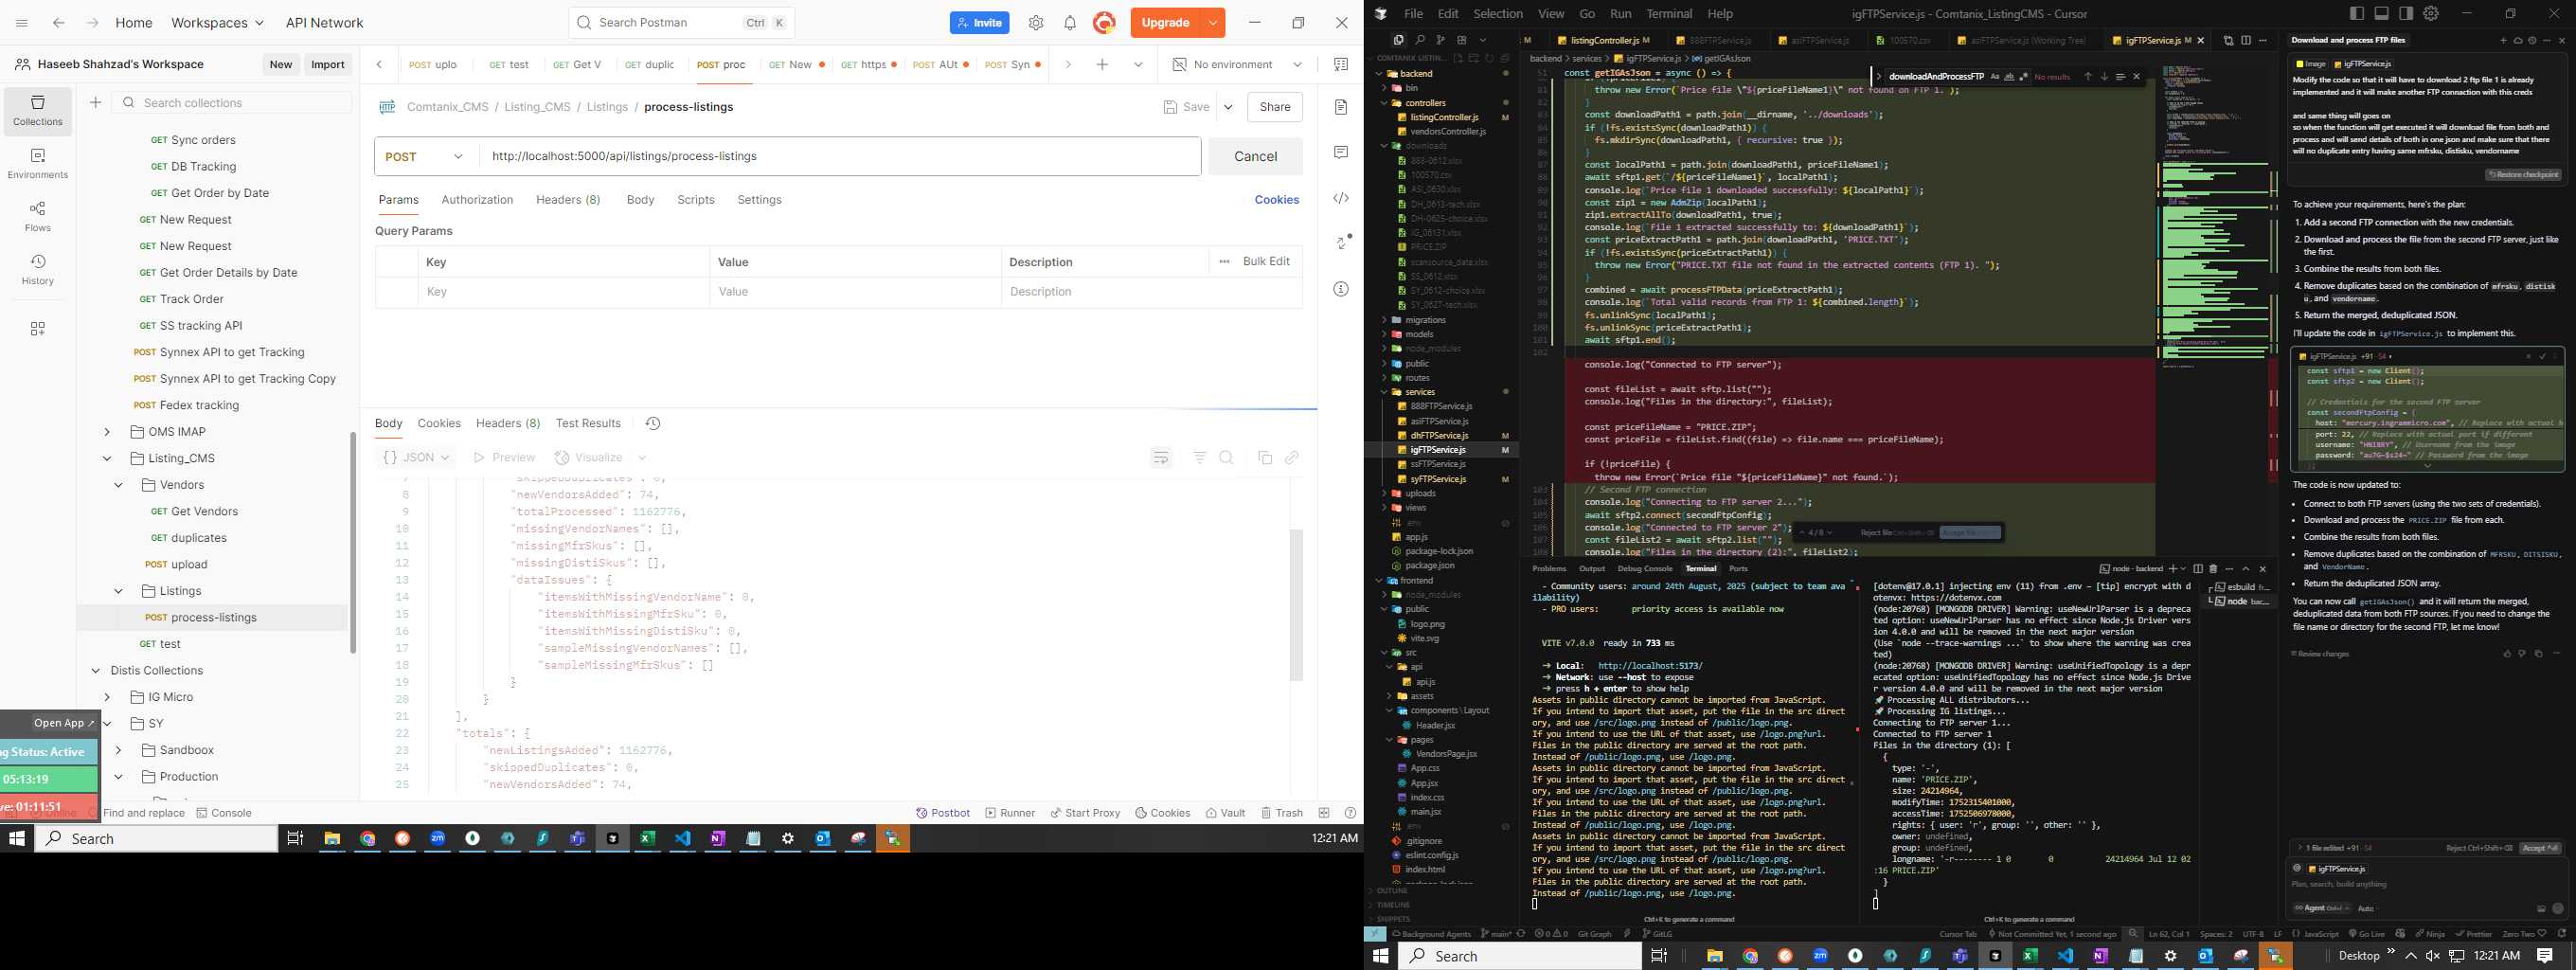Close the find widget in Cursor editor
The image size is (2576, 970).
[x=2137, y=76]
